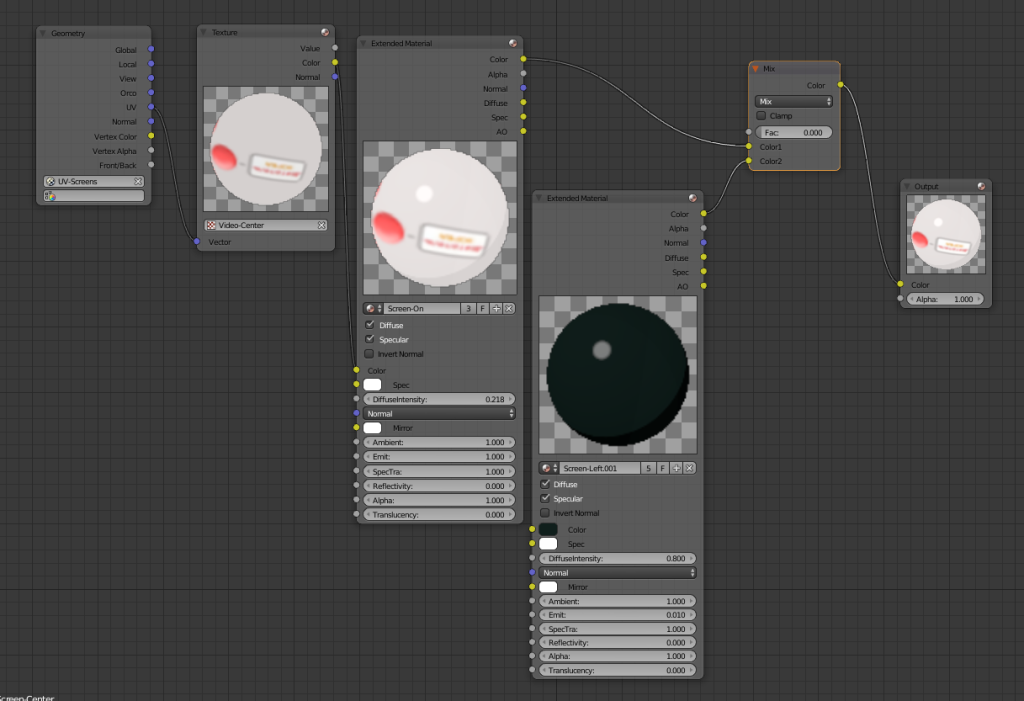Click the user count 3 button on Screen-On

[x=468, y=308]
